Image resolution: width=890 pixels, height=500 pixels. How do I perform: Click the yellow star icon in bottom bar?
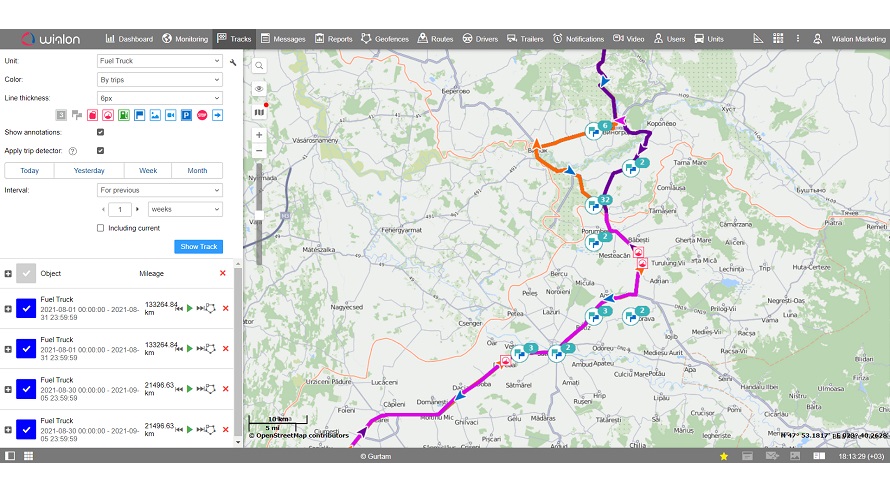coord(724,456)
